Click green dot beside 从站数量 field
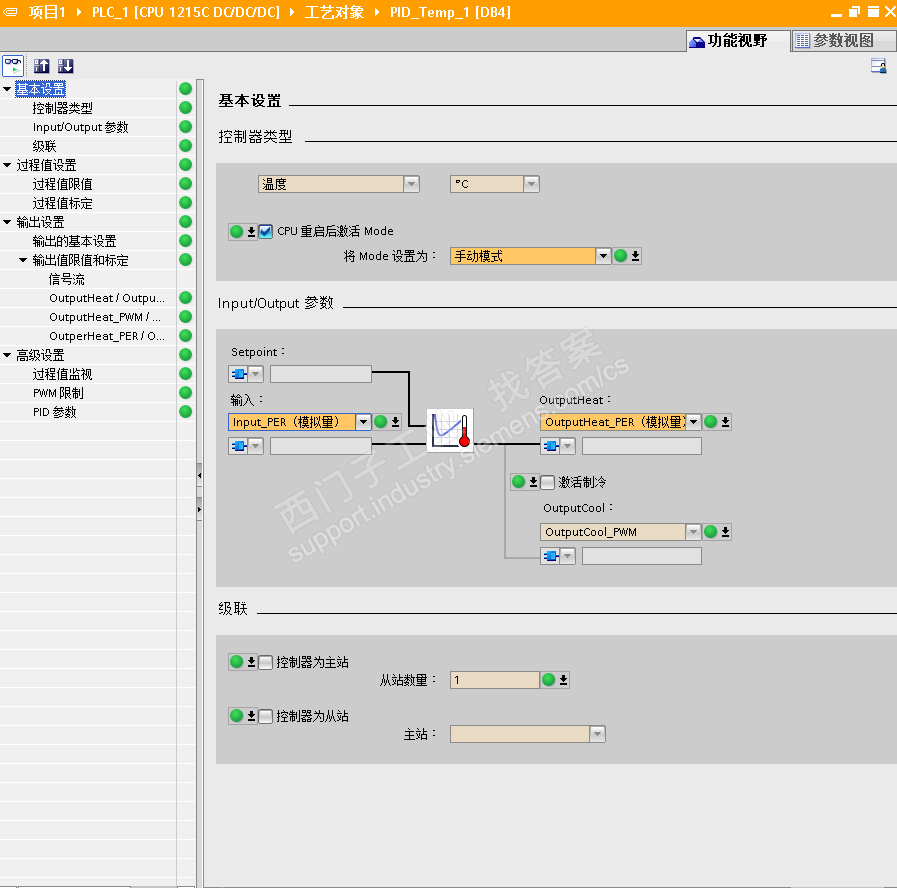 click(x=548, y=679)
